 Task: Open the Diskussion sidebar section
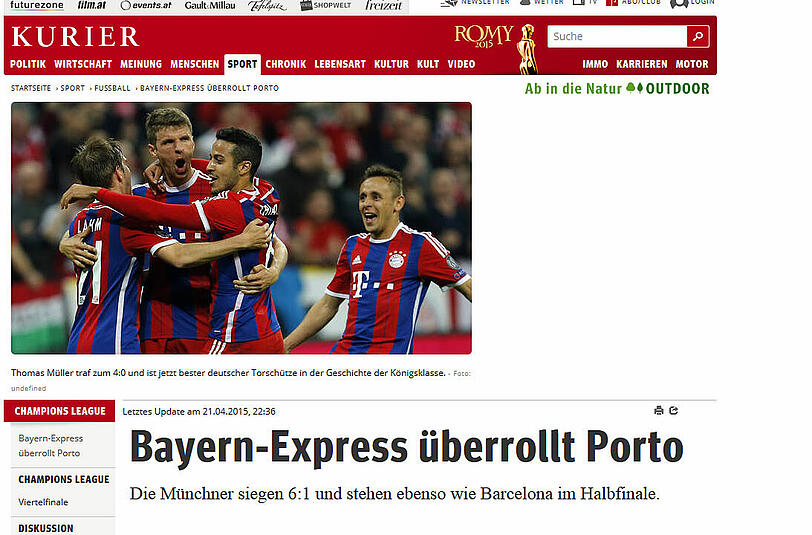coord(46,528)
